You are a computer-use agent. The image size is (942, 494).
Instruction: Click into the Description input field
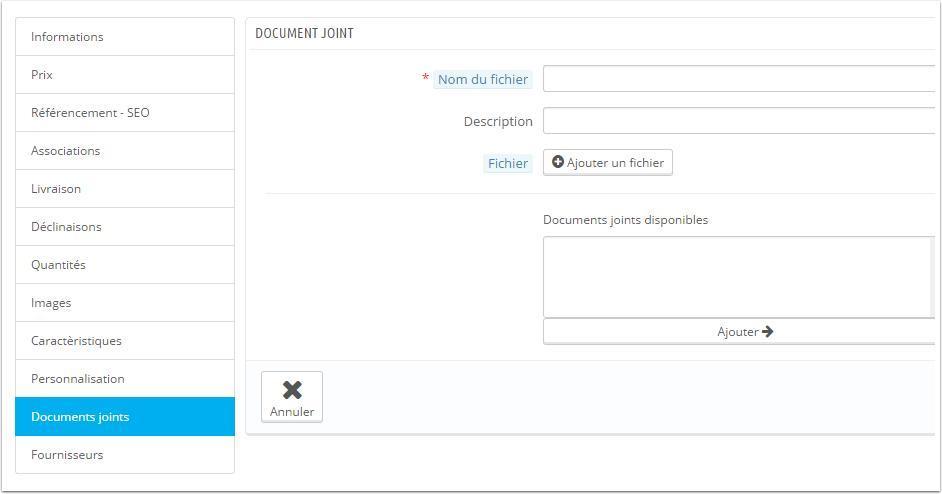point(739,121)
